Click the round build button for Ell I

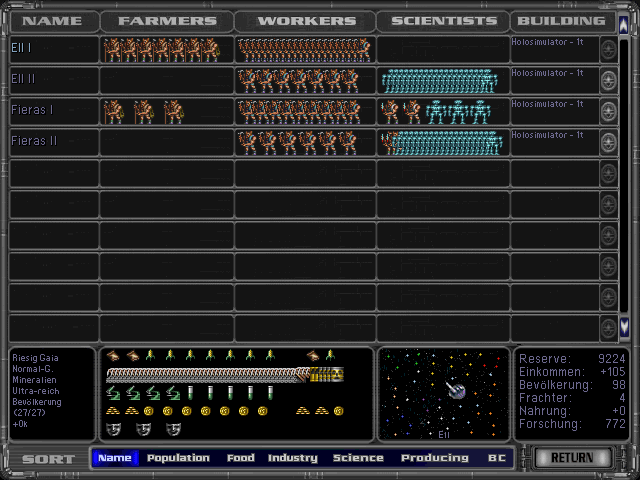[x=608, y=50]
